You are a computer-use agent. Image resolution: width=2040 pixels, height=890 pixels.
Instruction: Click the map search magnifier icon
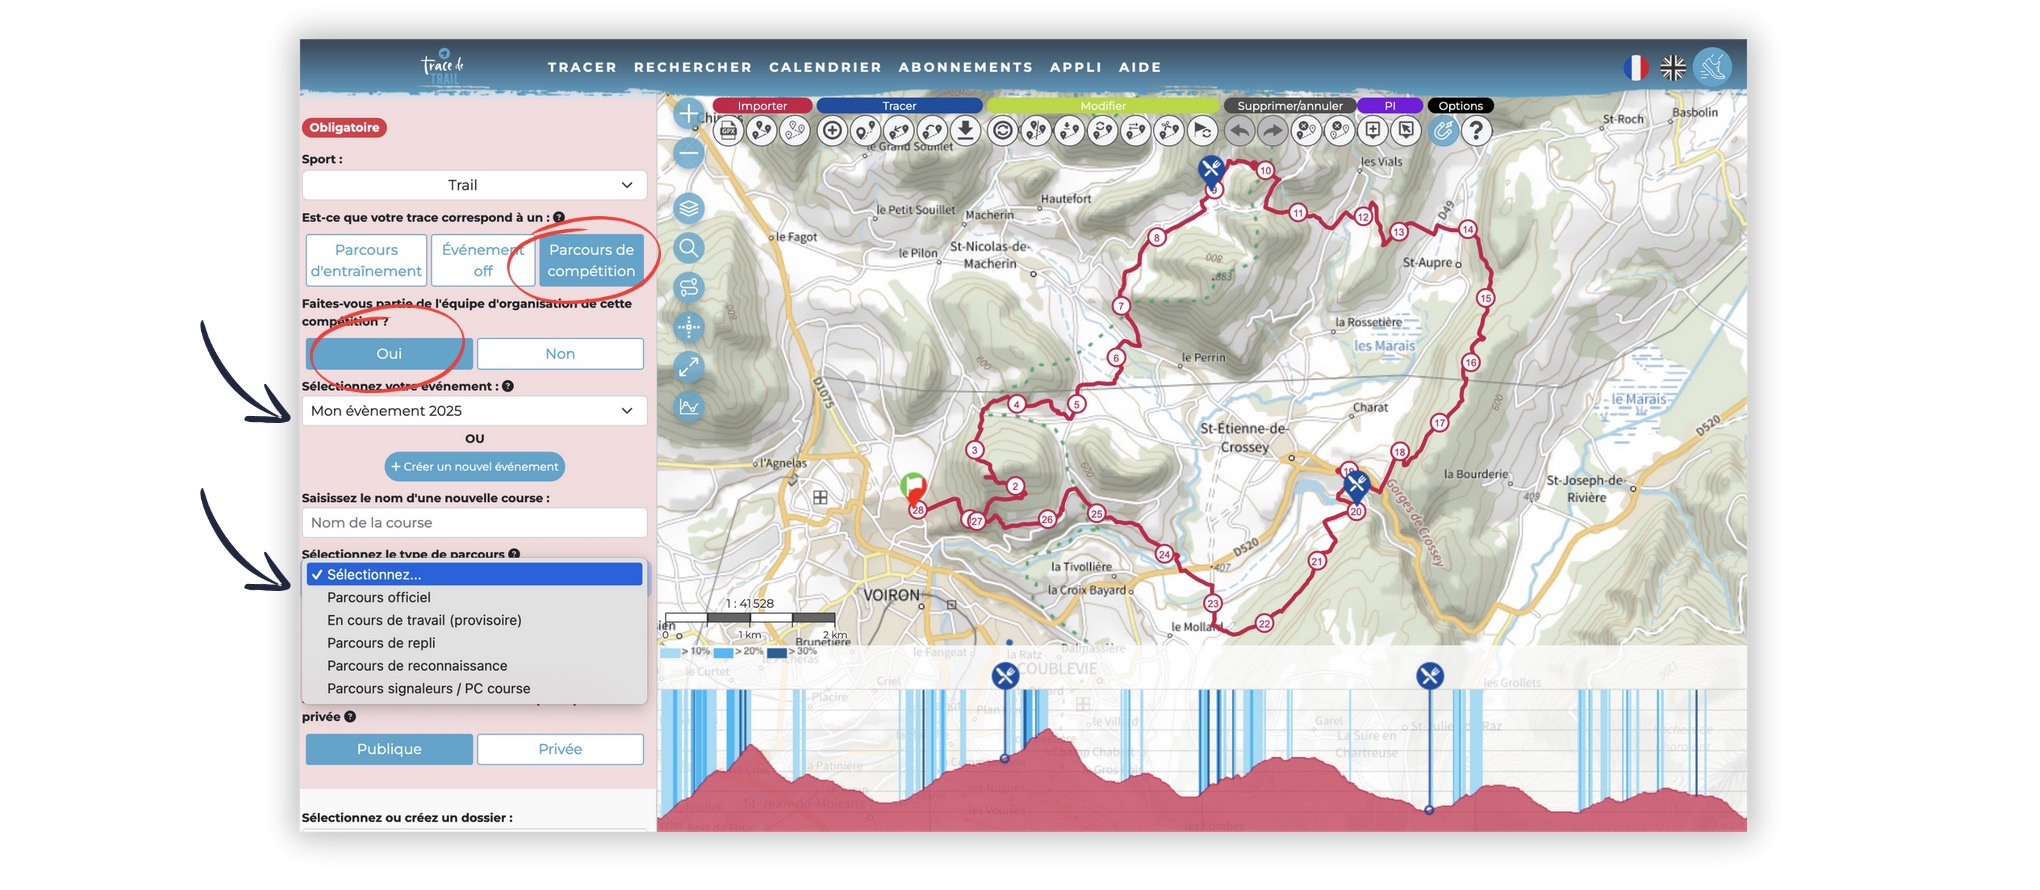tap(688, 248)
